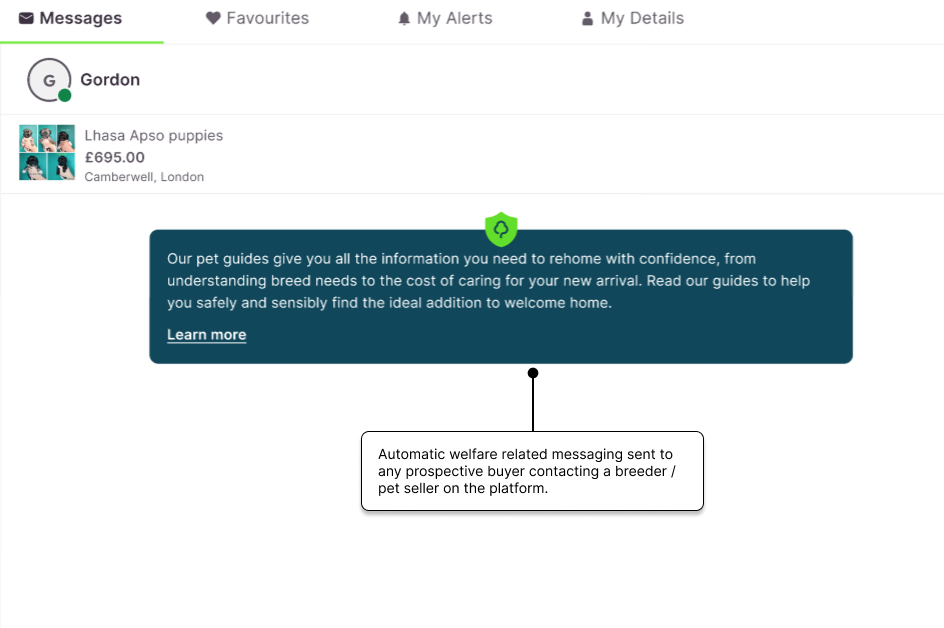944x628 pixels.
Task: Click the Lhasa Apso puppies listing title
Action: (153, 135)
